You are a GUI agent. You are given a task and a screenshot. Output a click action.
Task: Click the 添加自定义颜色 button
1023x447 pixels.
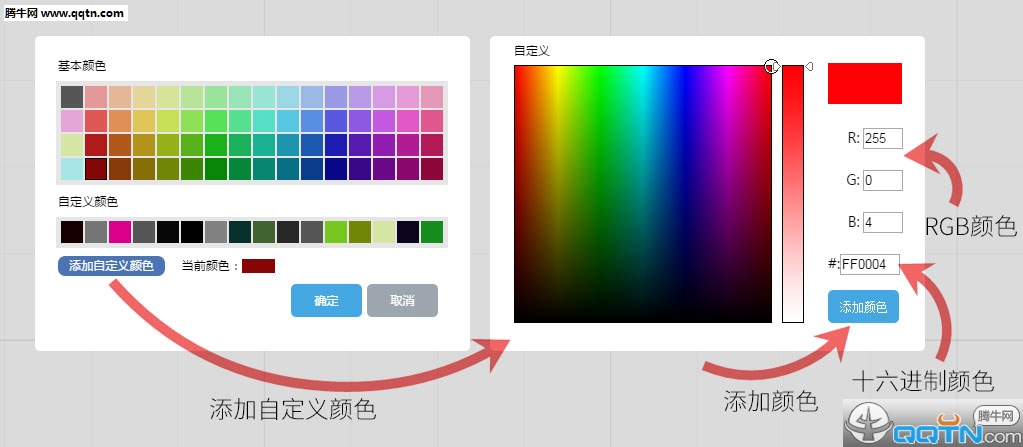coord(111,266)
